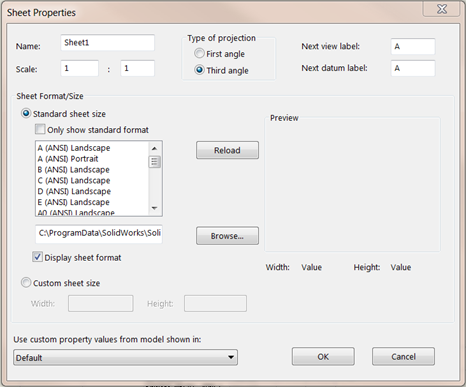Click the sheet size list scroll down arrow
The width and height of the screenshot is (466, 387).
pos(154,208)
